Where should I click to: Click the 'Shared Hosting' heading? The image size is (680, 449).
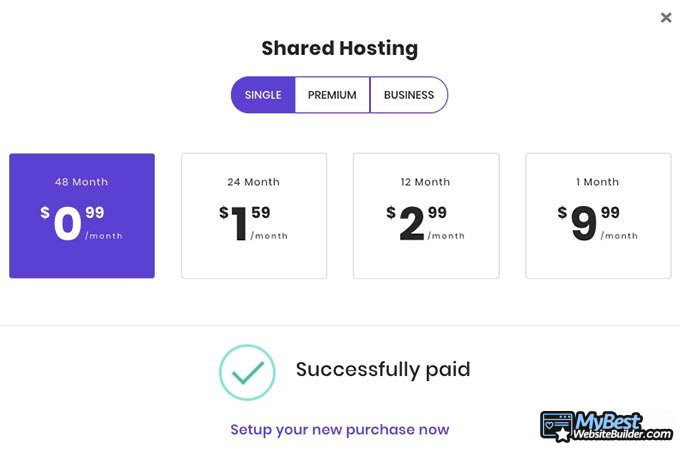[340, 48]
